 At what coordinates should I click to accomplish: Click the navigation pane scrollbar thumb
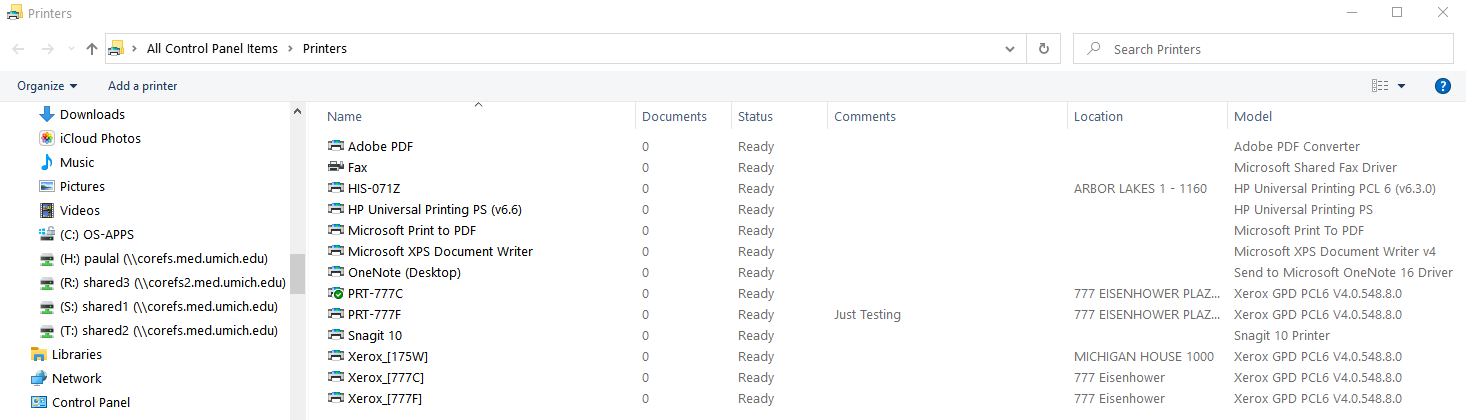tap(297, 272)
